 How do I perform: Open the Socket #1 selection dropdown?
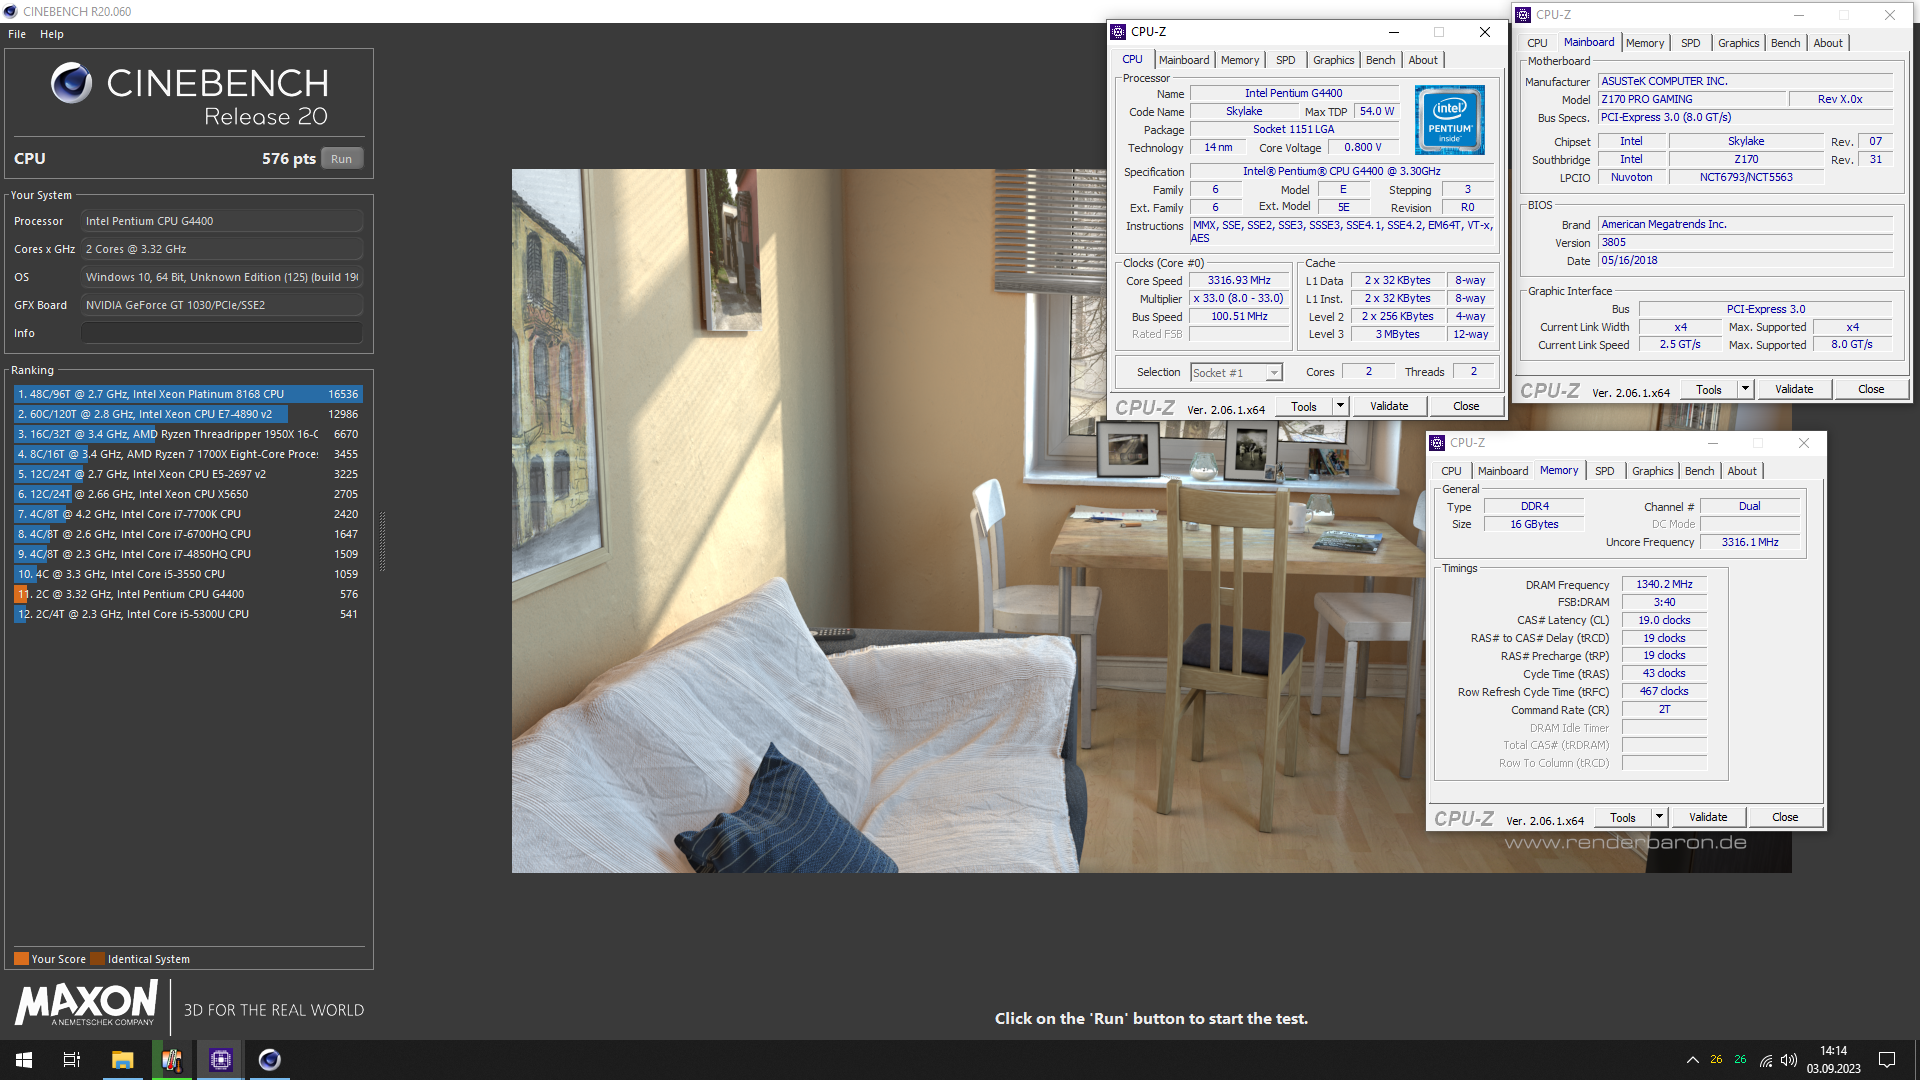pos(1237,373)
